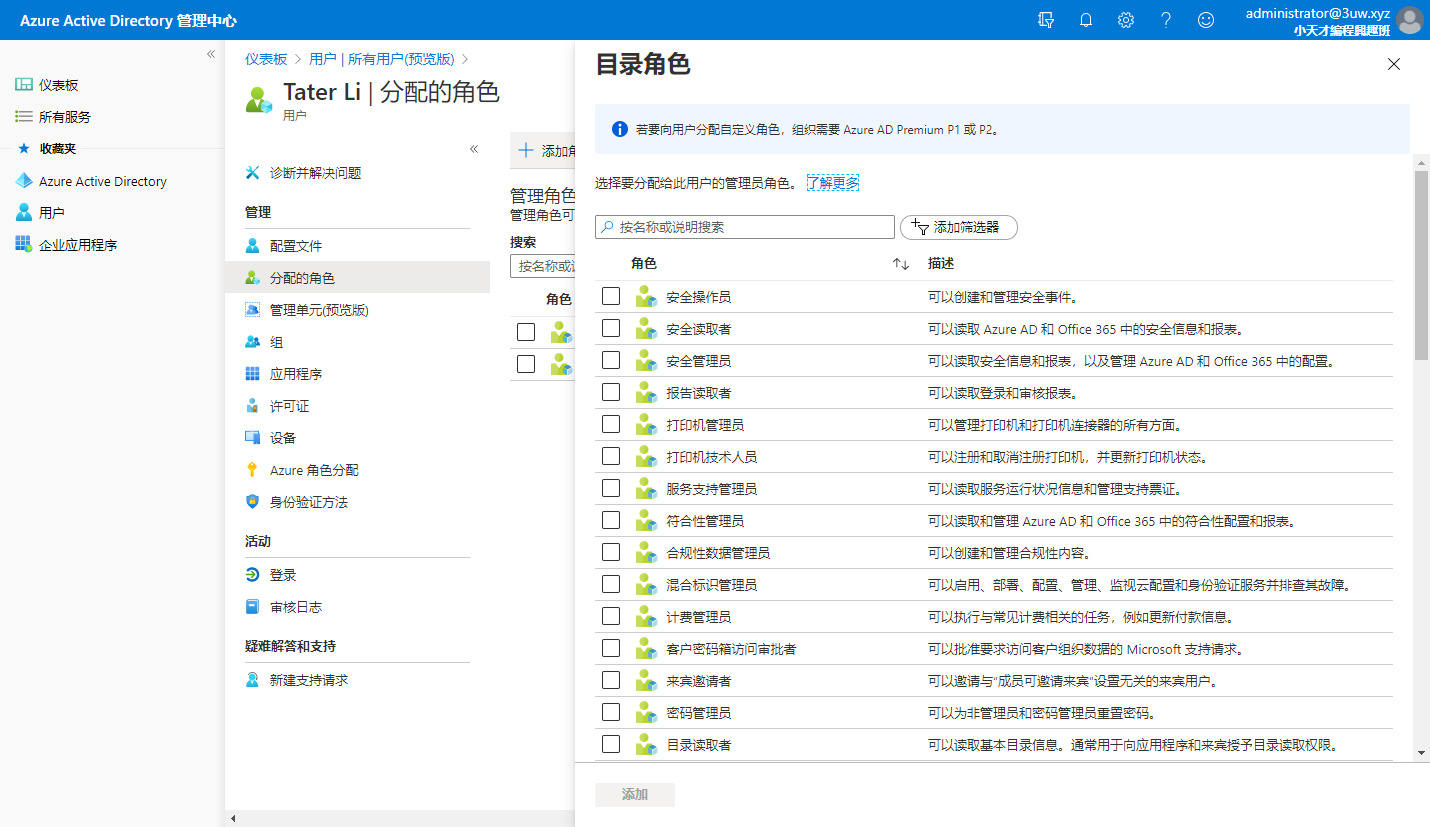Click the 描述 column header
Screen dimensions: 1430x827
point(941,264)
